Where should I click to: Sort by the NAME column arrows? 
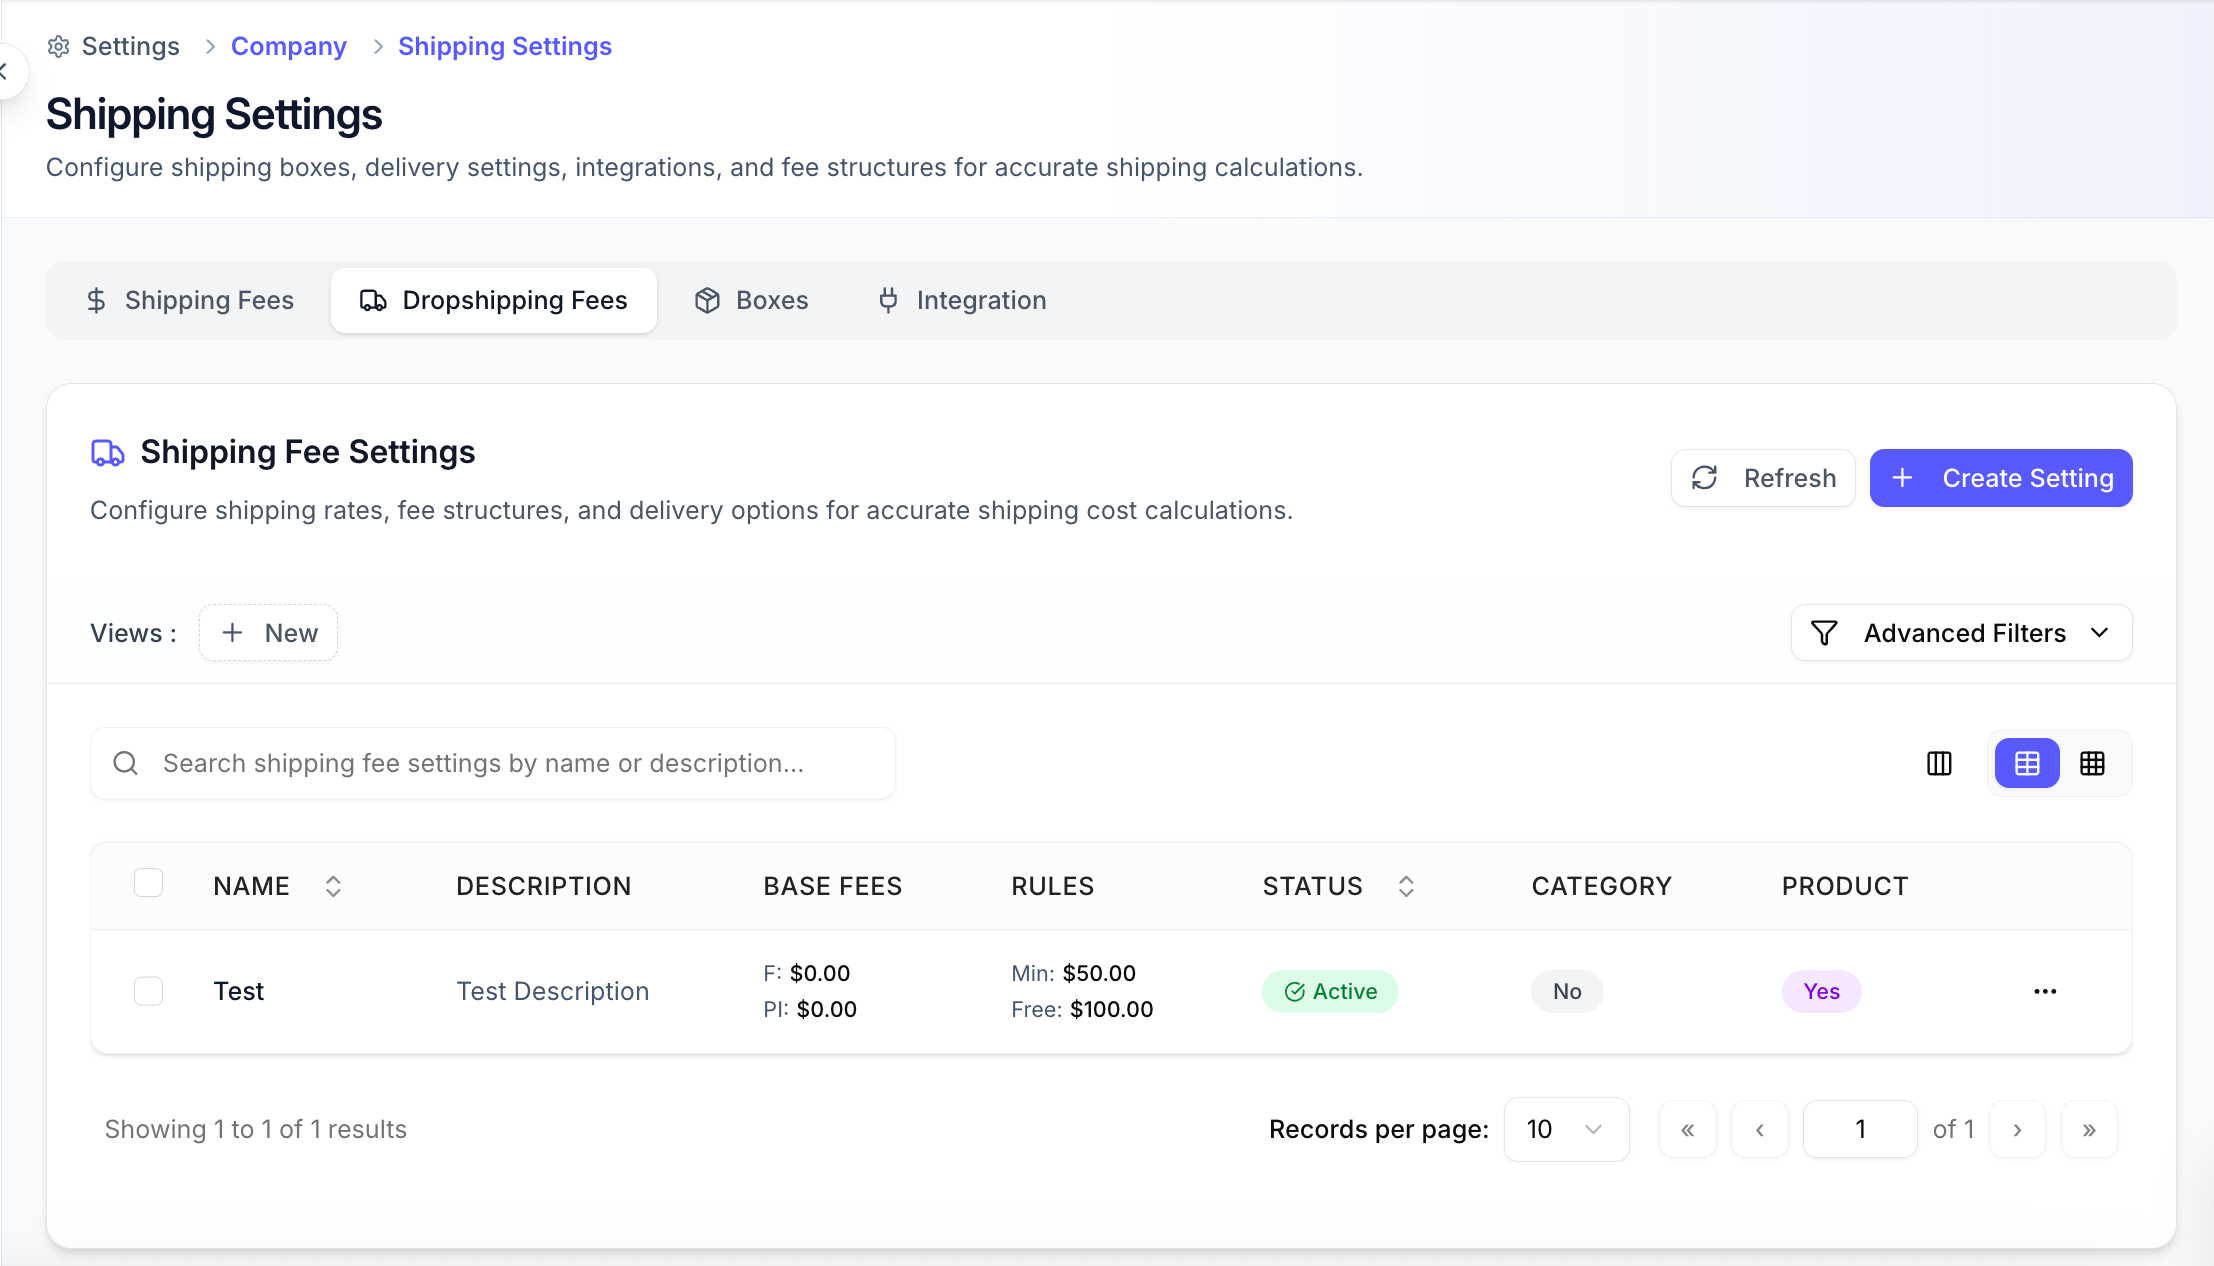point(333,886)
